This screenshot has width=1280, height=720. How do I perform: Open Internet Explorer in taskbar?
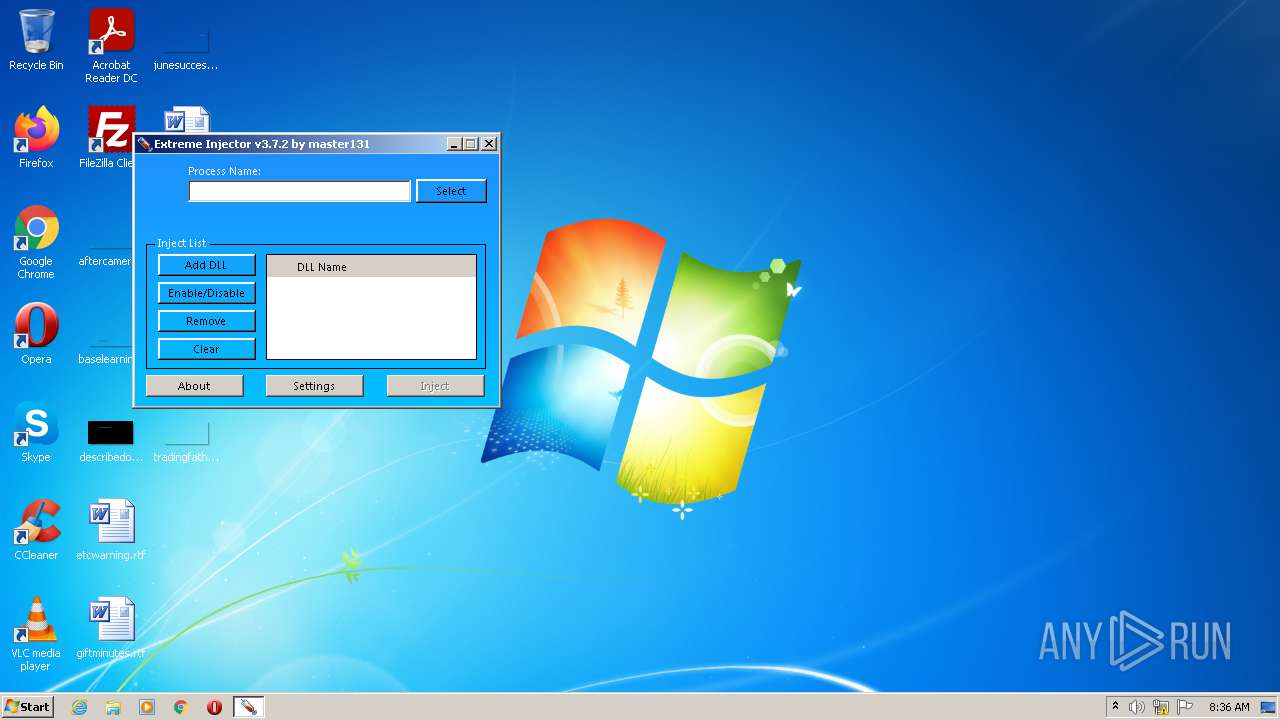[x=79, y=707]
